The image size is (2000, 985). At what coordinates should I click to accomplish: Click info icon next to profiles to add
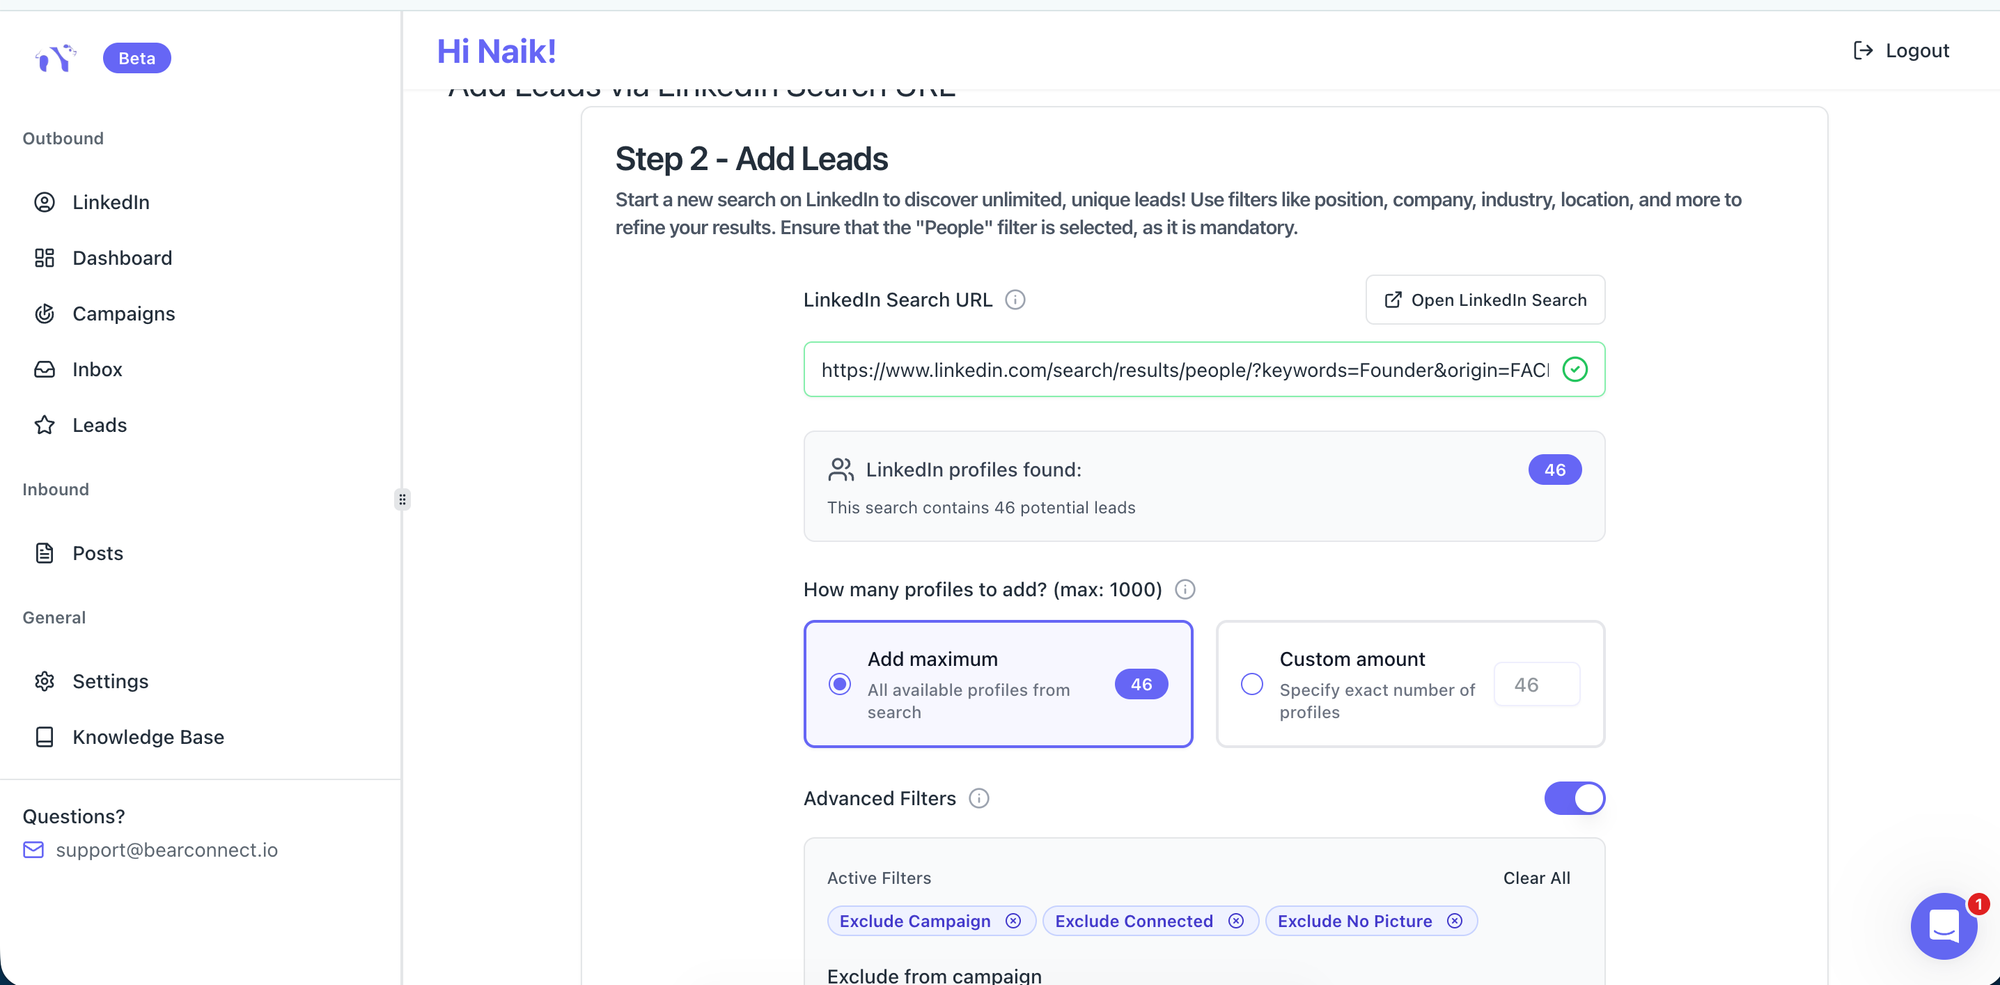click(1185, 589)
